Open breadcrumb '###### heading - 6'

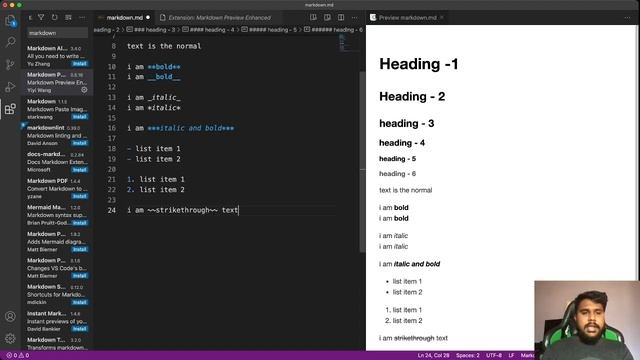(x=333, y=30)
